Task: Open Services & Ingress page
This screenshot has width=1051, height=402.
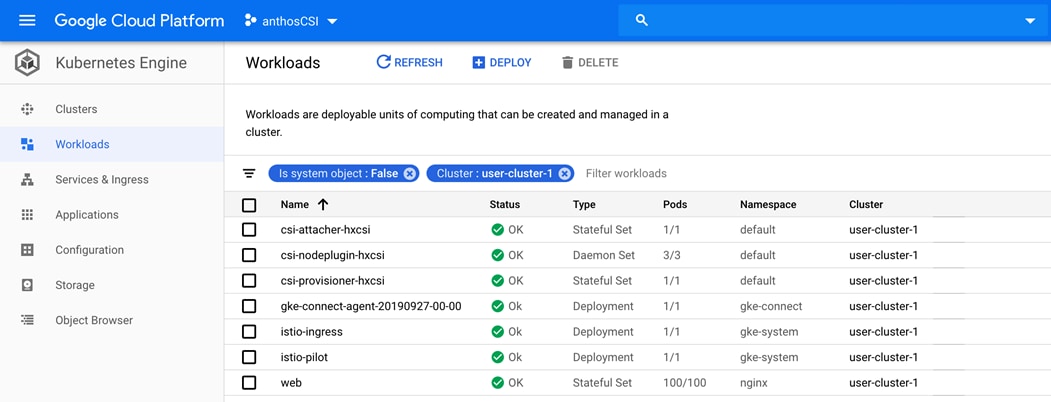Action: pyautogui.click(x=111, y=180)
